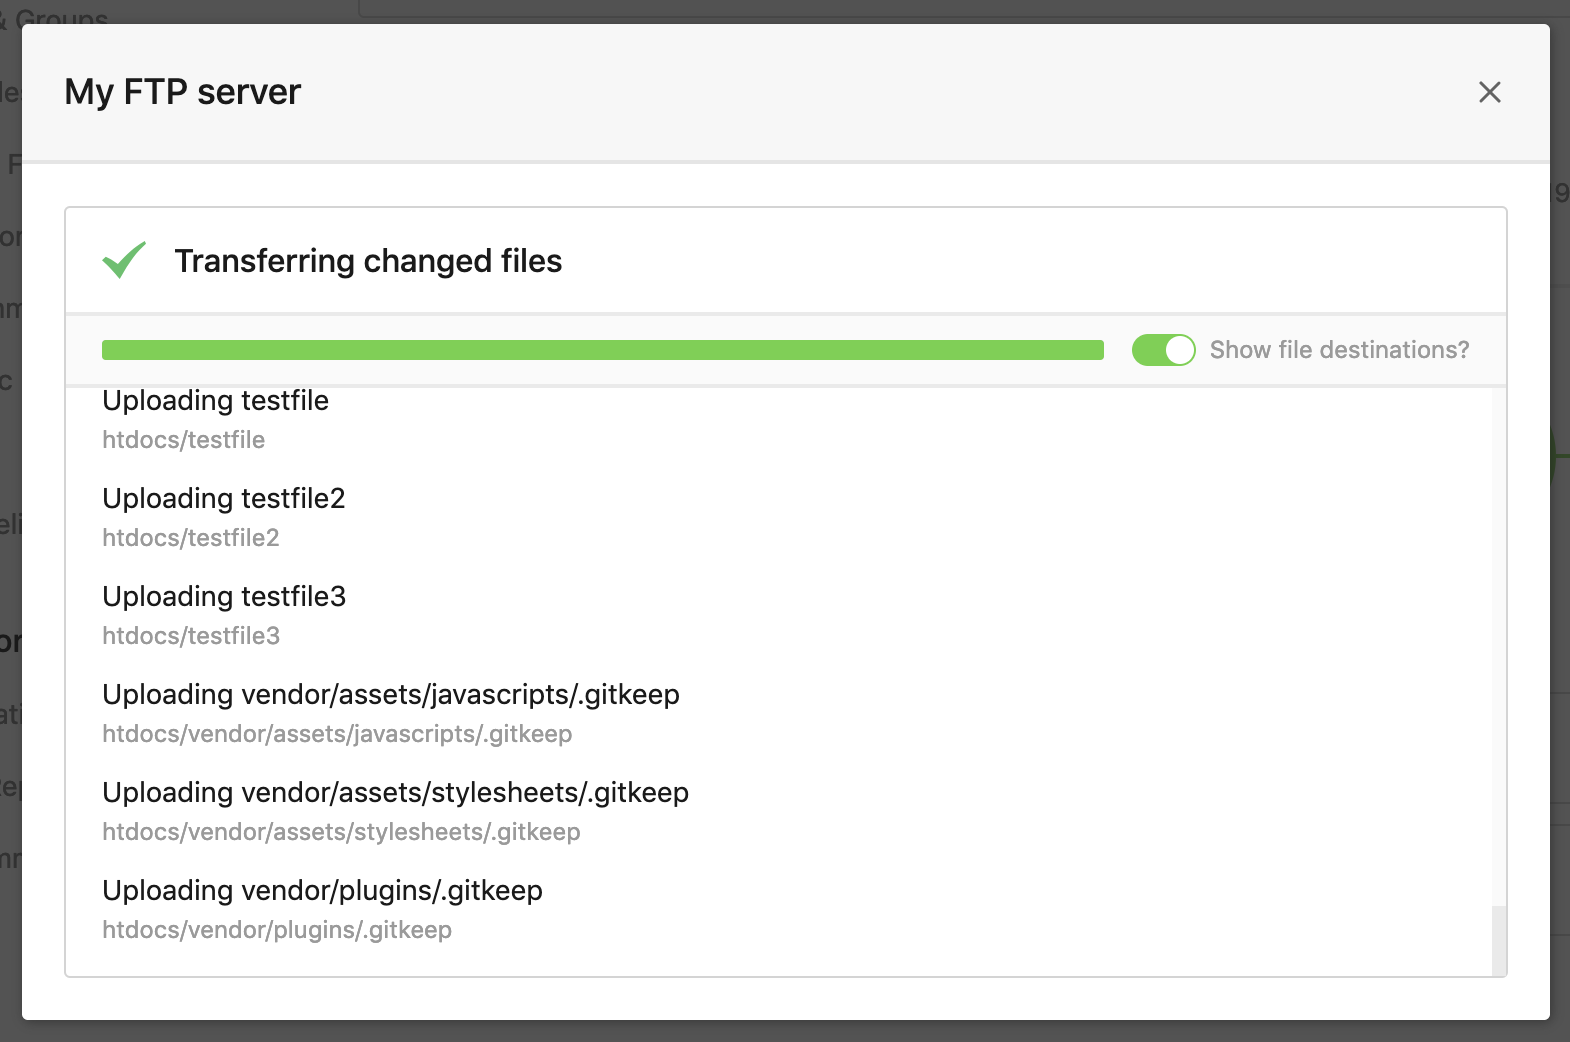The width and height of the screenshot is (1570, 1042).
Task: Click the Groups heading behind the dialog
Action: pyautogui.click(x=60, y=15)
